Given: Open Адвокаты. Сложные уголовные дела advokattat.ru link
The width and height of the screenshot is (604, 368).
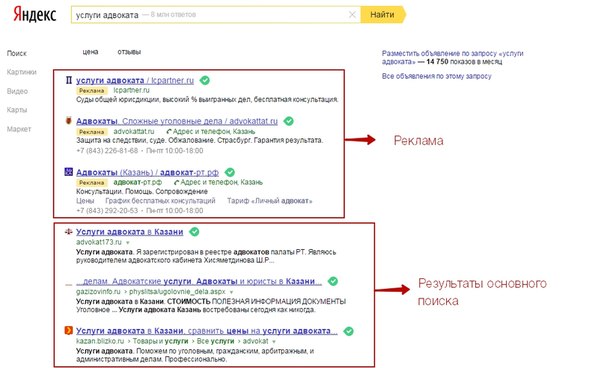Looking at the screenshot, I should pyautogui.click(x=177, y=121).
